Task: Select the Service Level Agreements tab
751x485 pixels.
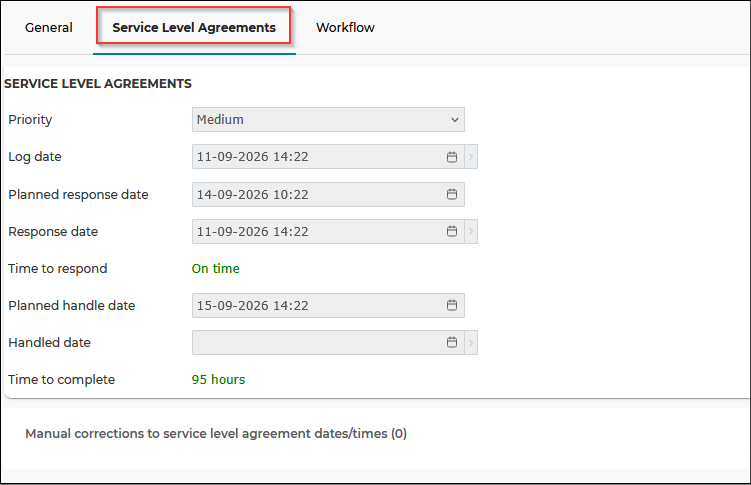Action: click(194, 28)
